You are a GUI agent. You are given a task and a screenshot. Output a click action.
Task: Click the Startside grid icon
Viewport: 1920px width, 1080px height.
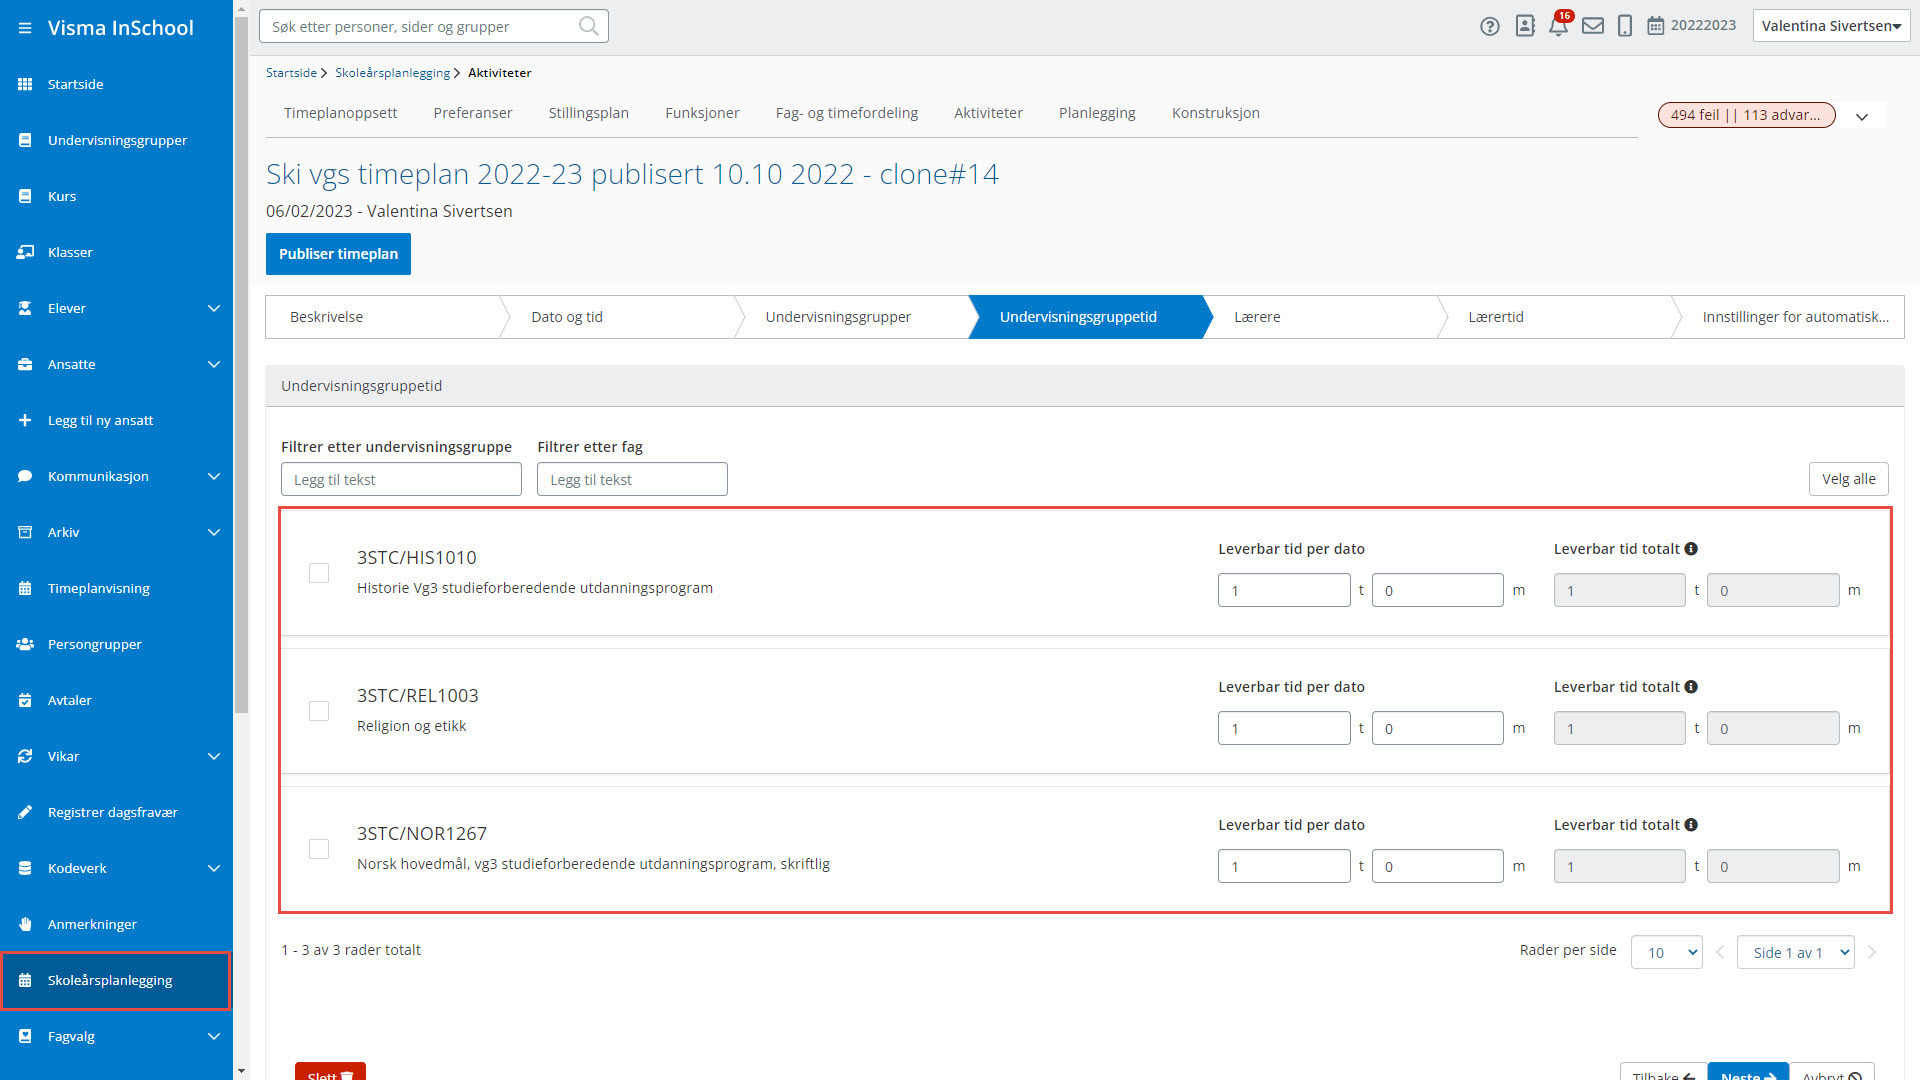25,84
